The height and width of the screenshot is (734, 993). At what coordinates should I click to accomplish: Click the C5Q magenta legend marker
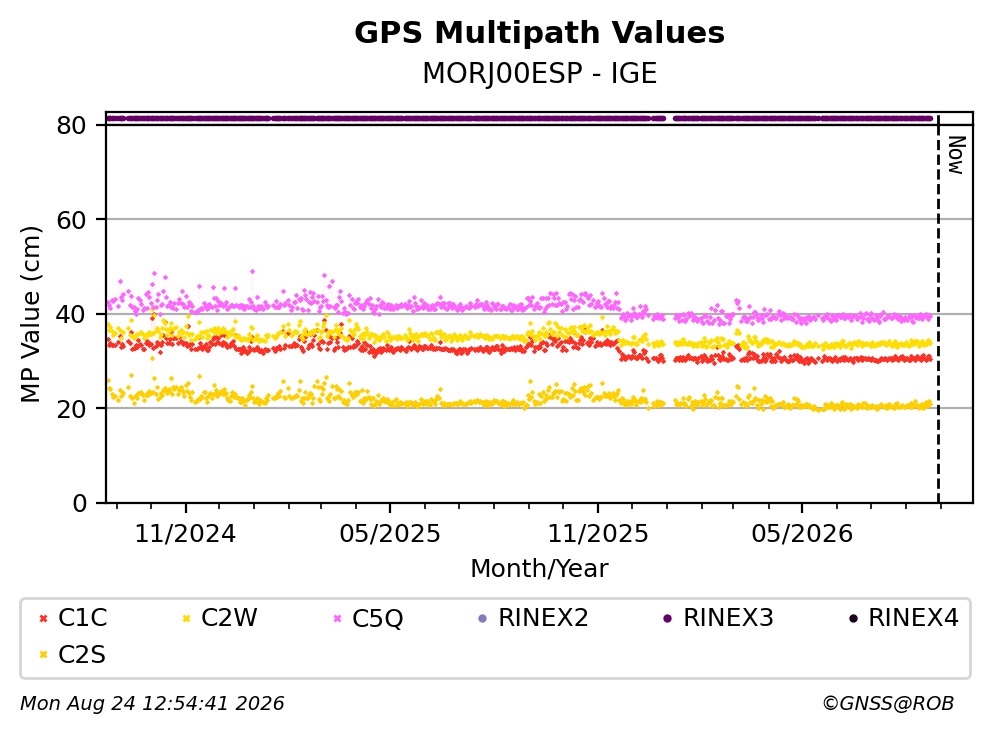click(338, 619)
